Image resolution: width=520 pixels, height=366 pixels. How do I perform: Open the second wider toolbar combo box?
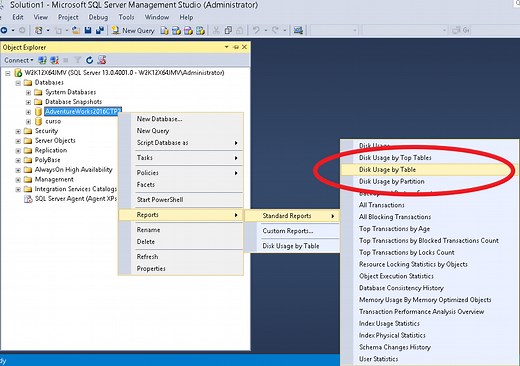405,31
